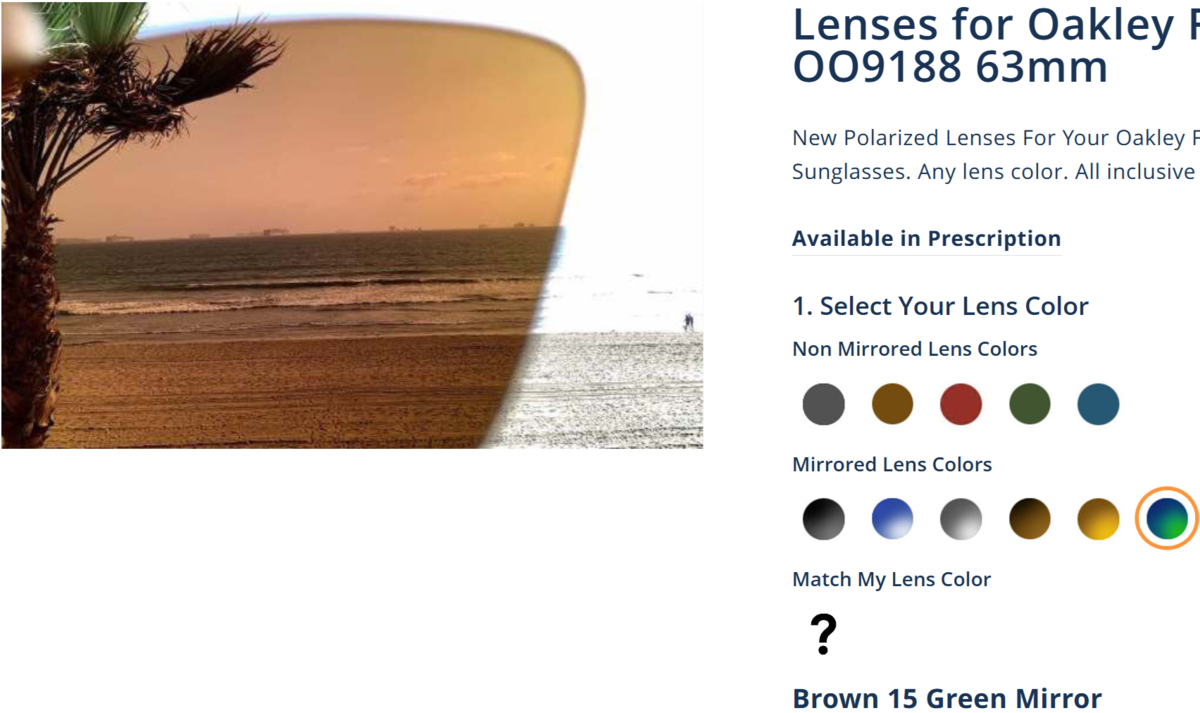Select the blue non-mirrored lens color
1200x713 pixels.
tap(1098, 404)
